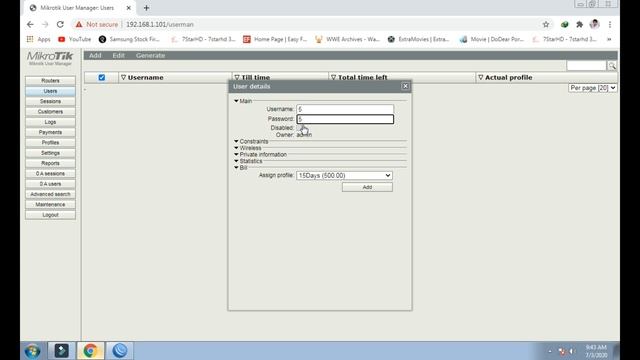Screen dimensions: 640x360
Task: Open the Profiles section
Action: click(x=50, y=142)
